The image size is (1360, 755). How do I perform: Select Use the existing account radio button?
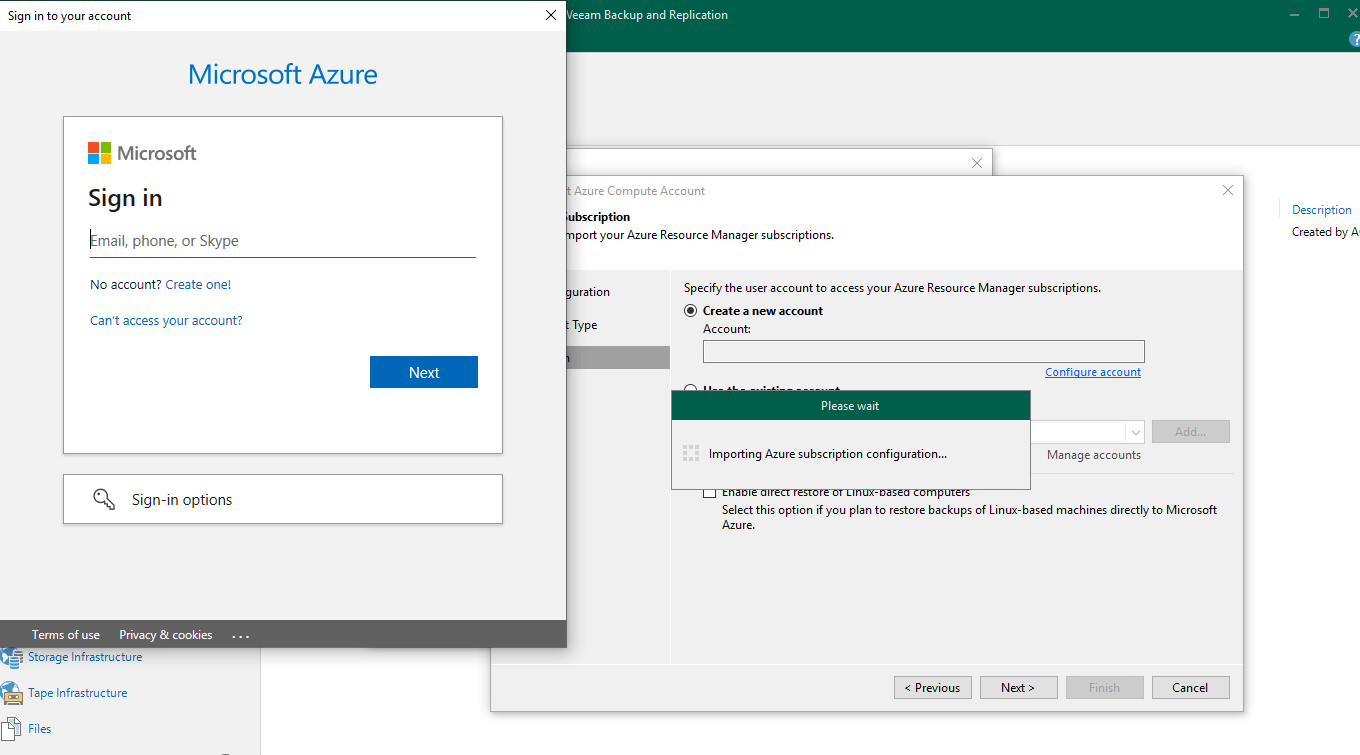click(691, 388)
